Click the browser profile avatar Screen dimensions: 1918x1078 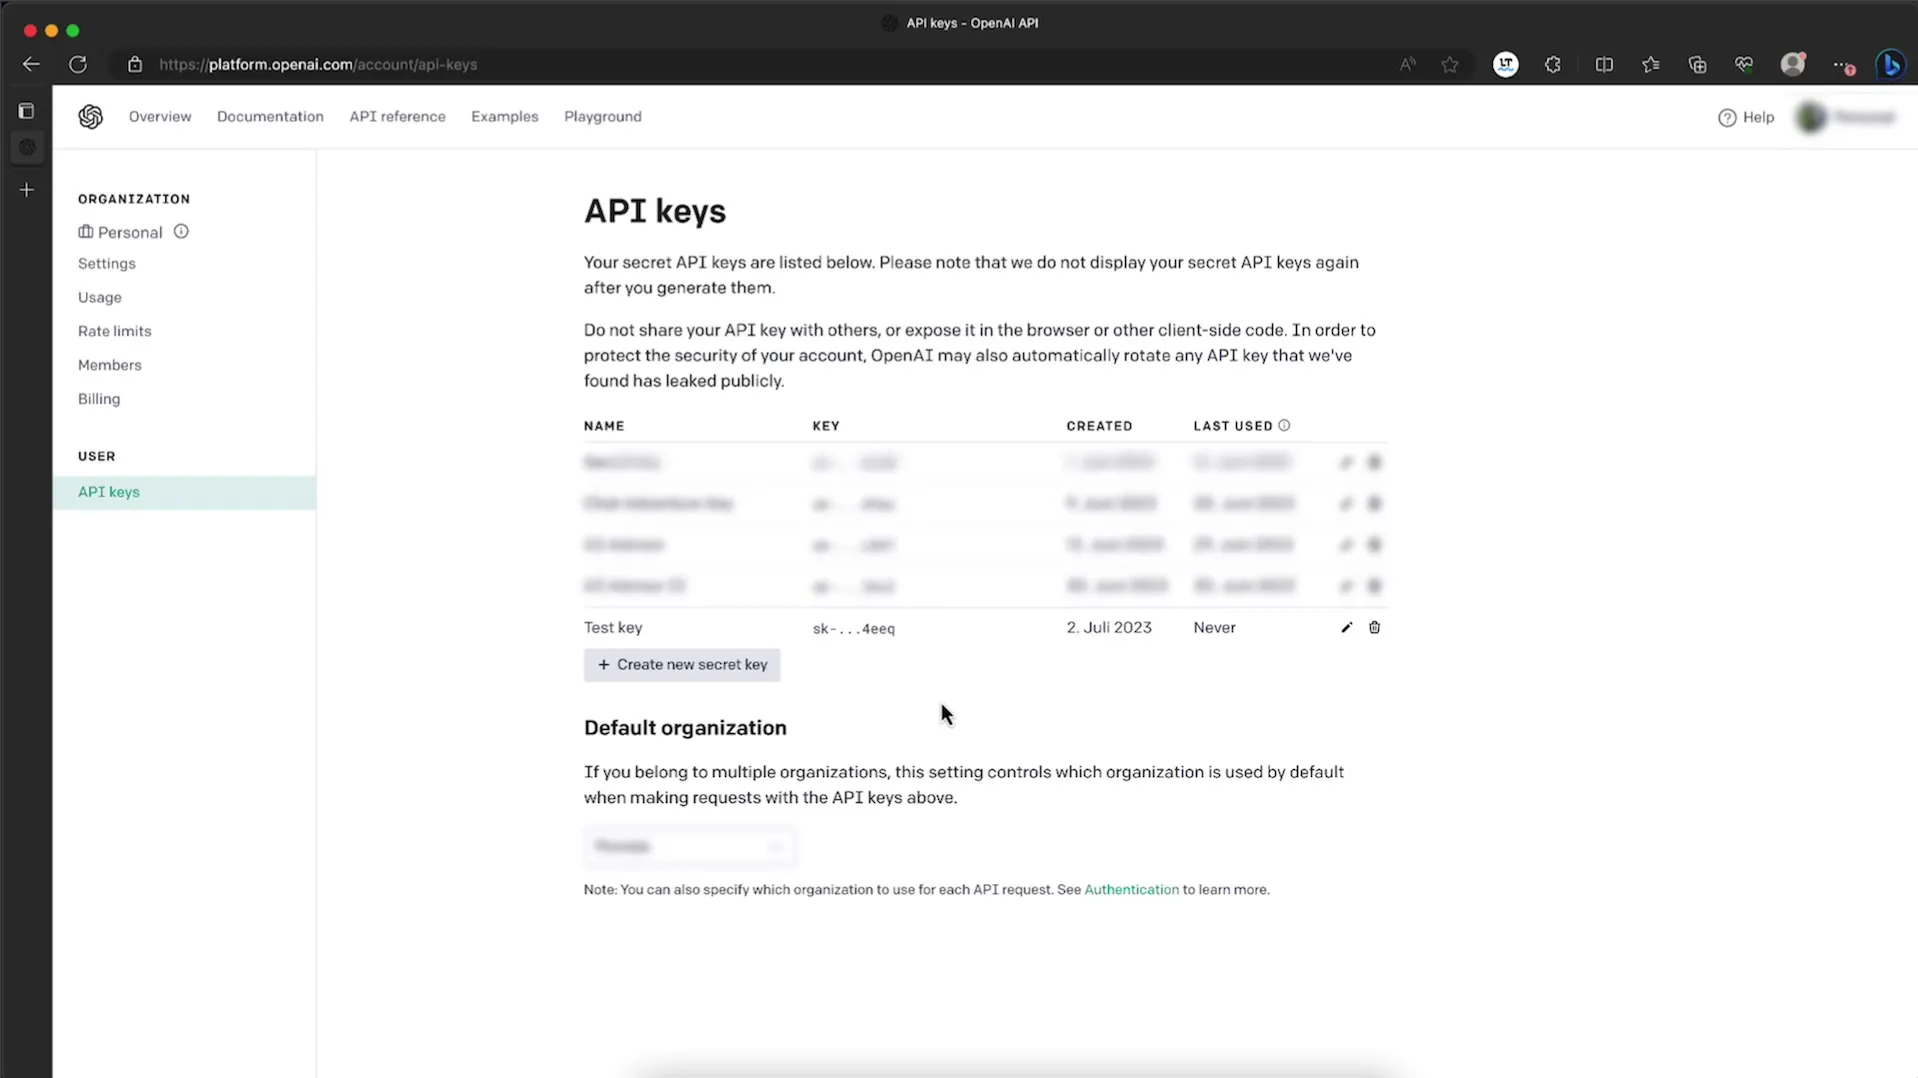(x=1793, y=64)
